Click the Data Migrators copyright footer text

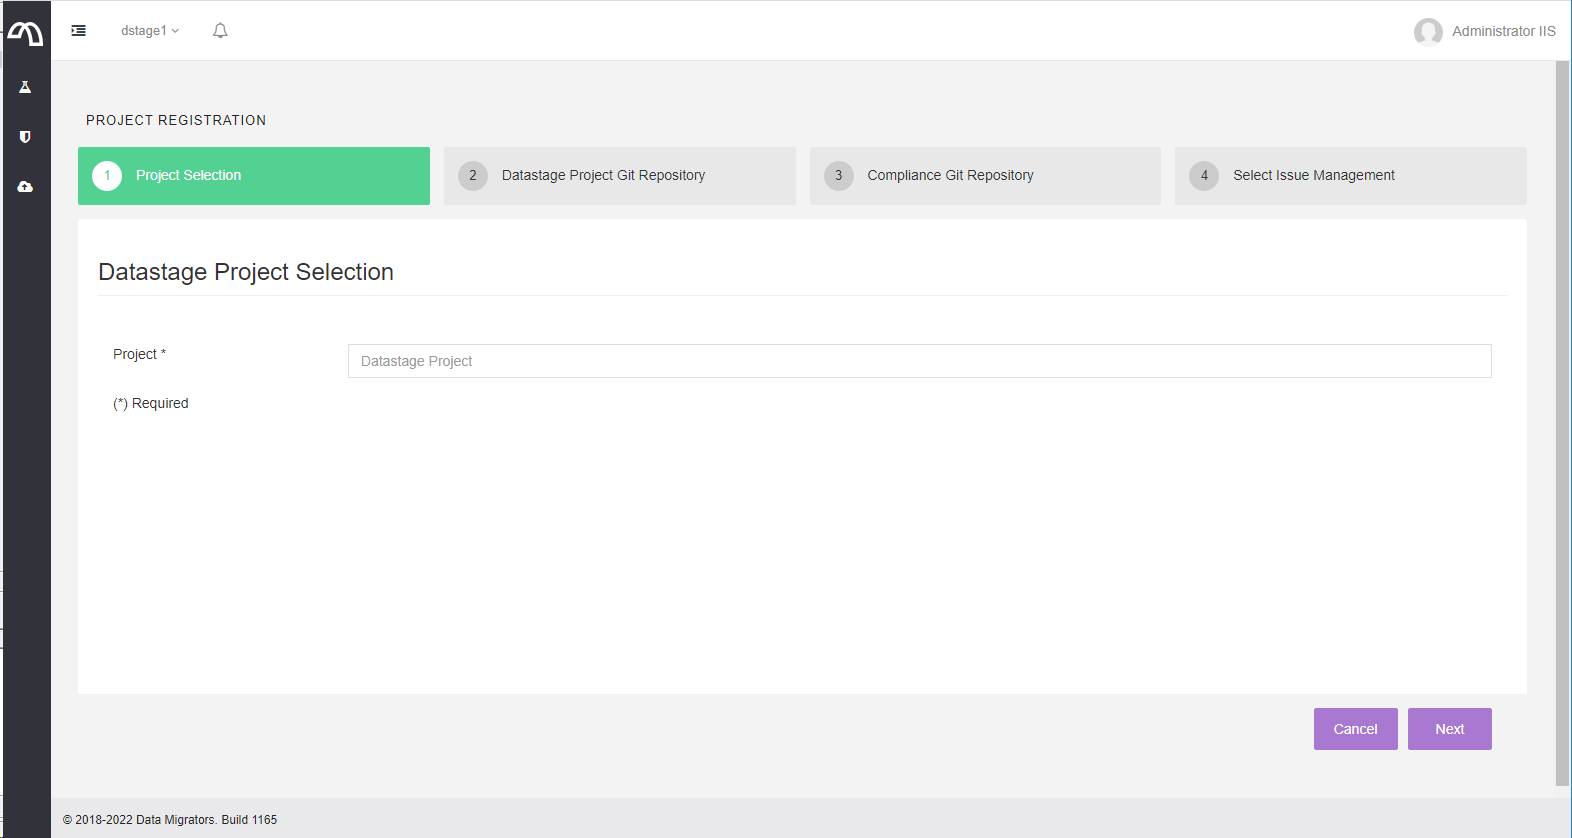(x=170, y=820)
